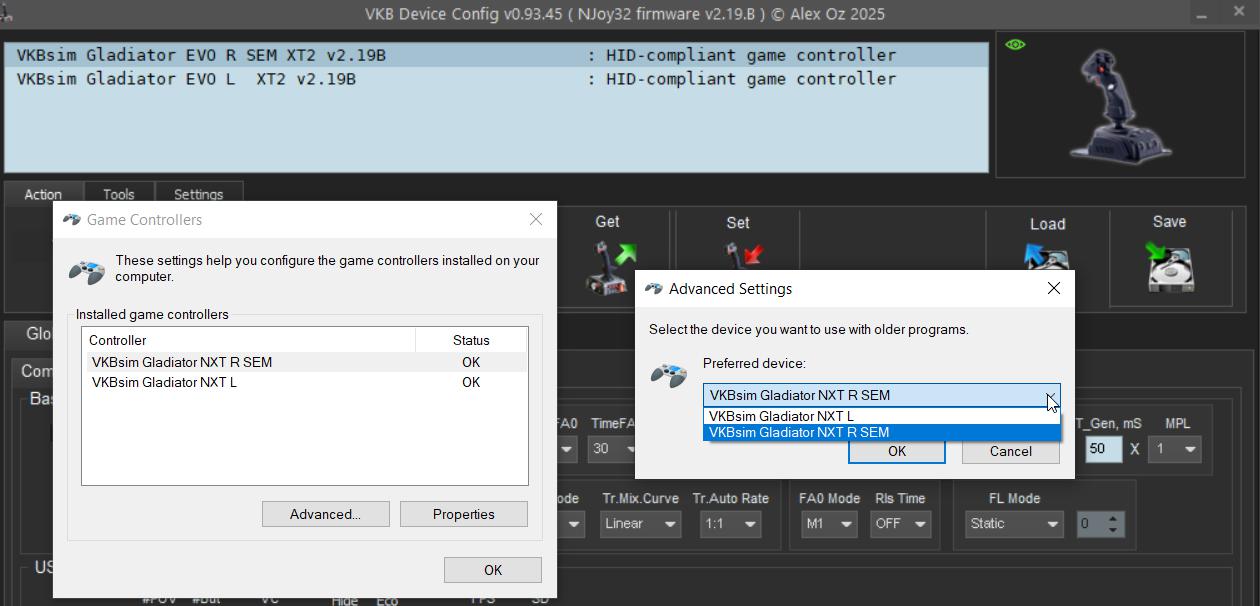Collapse the Preferred device combo box
Image resolution: width=1260 pixels, height=606 pixels.
[1052, 396]
